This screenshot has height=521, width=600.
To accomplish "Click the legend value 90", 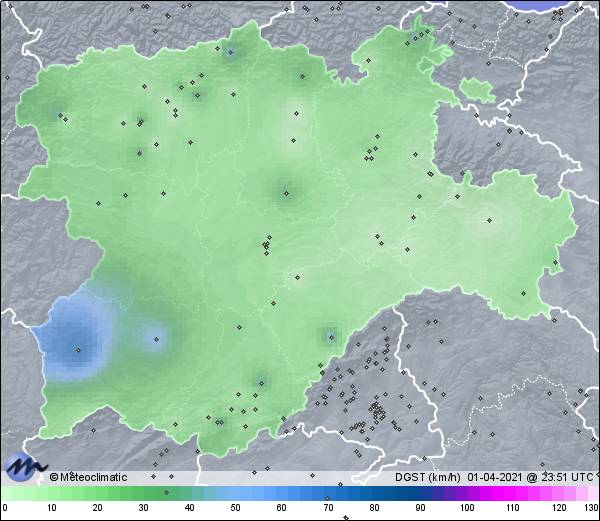I will [420, 508].
